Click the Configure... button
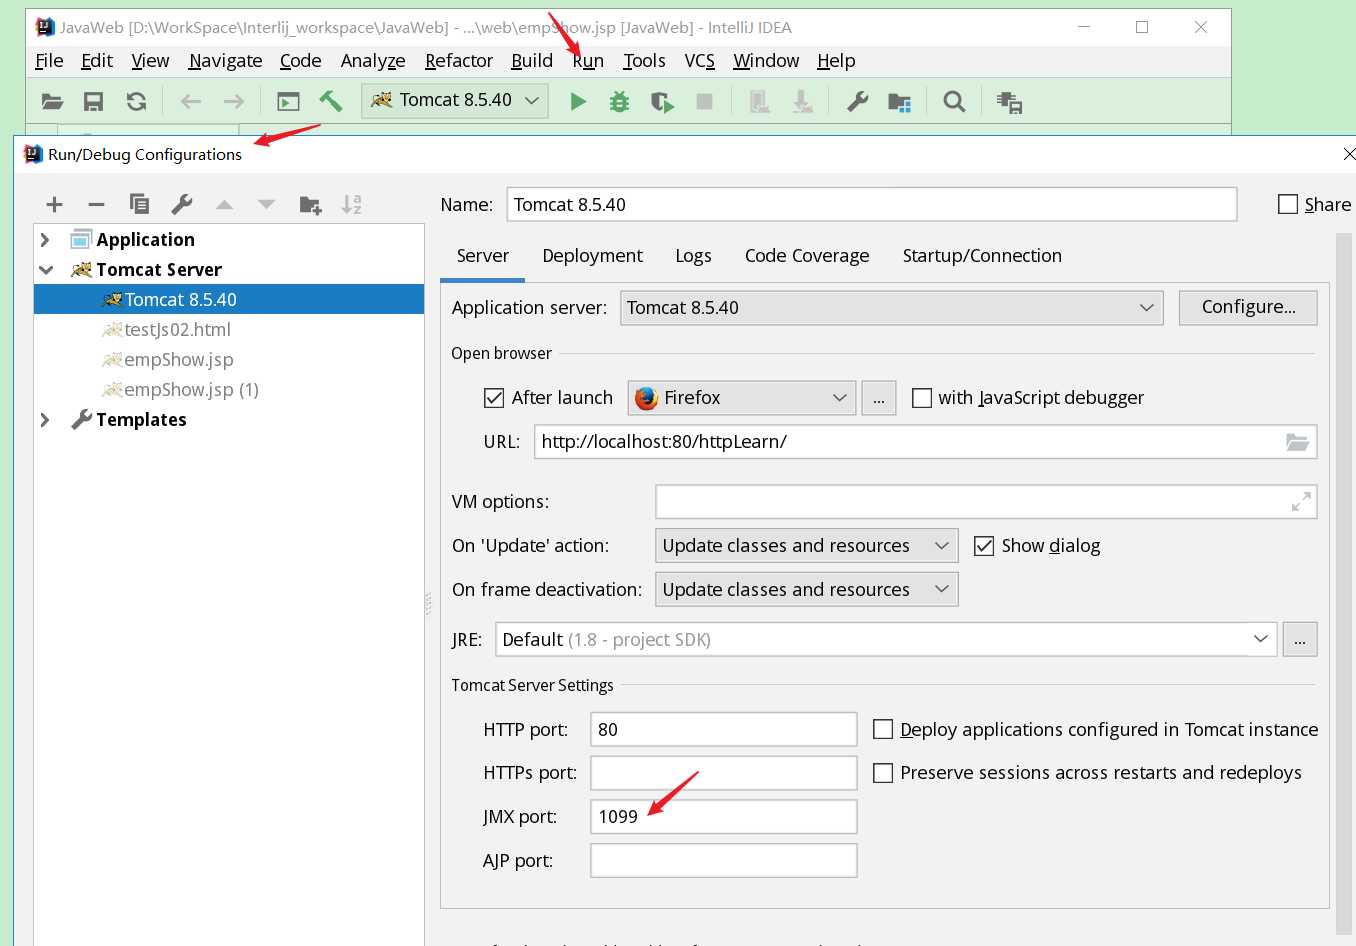 (1248, 308)
